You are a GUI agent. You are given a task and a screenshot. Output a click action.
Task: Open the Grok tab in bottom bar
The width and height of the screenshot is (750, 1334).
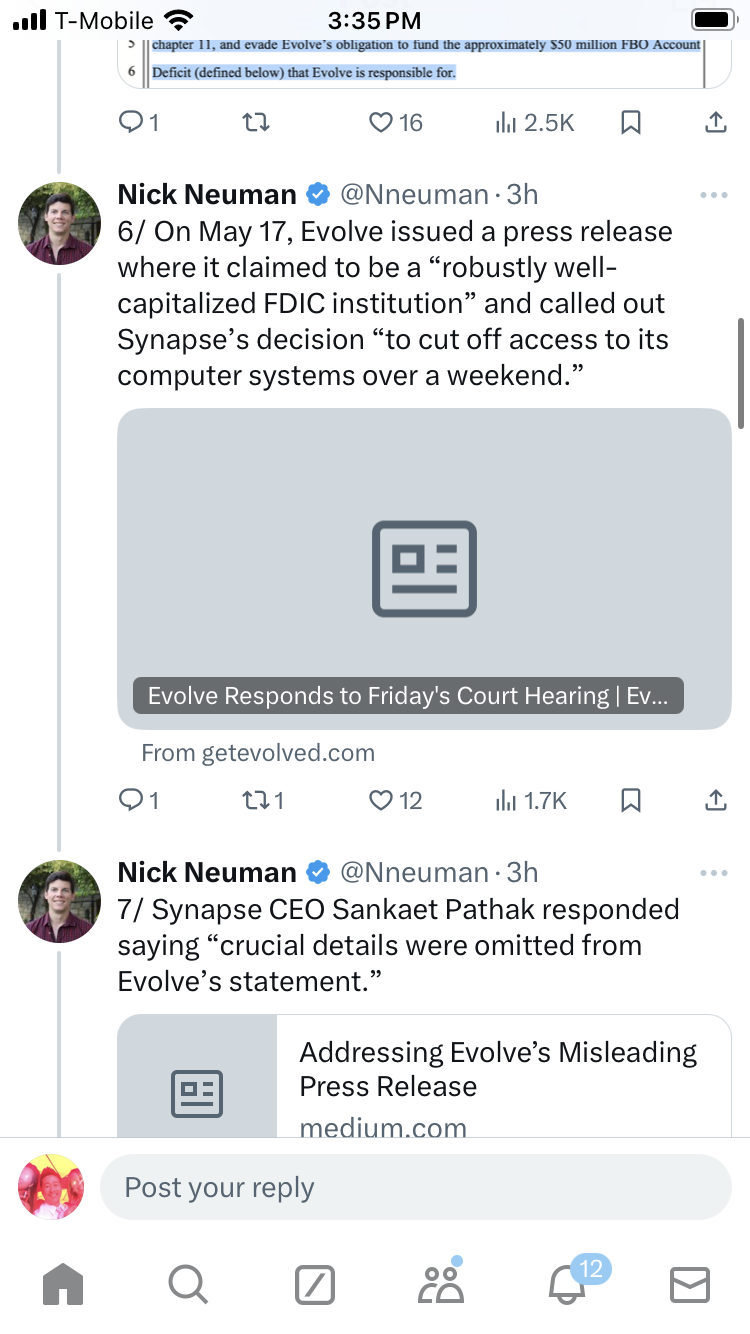point(315,1284)
